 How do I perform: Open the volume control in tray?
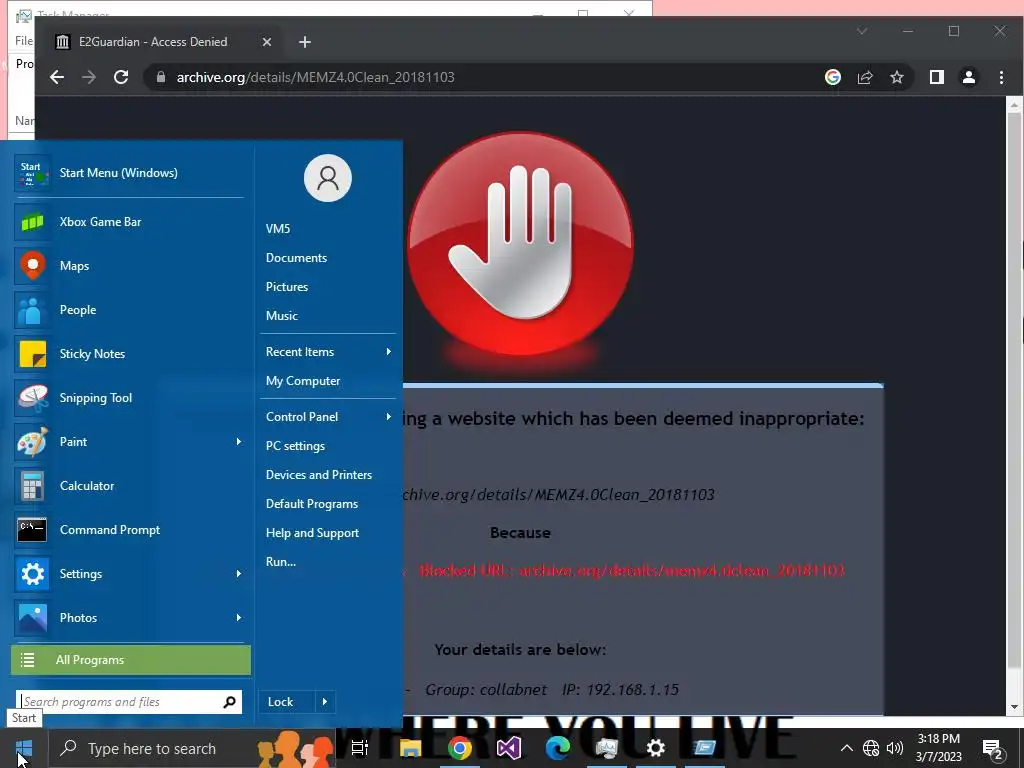(x=895, y=748)
